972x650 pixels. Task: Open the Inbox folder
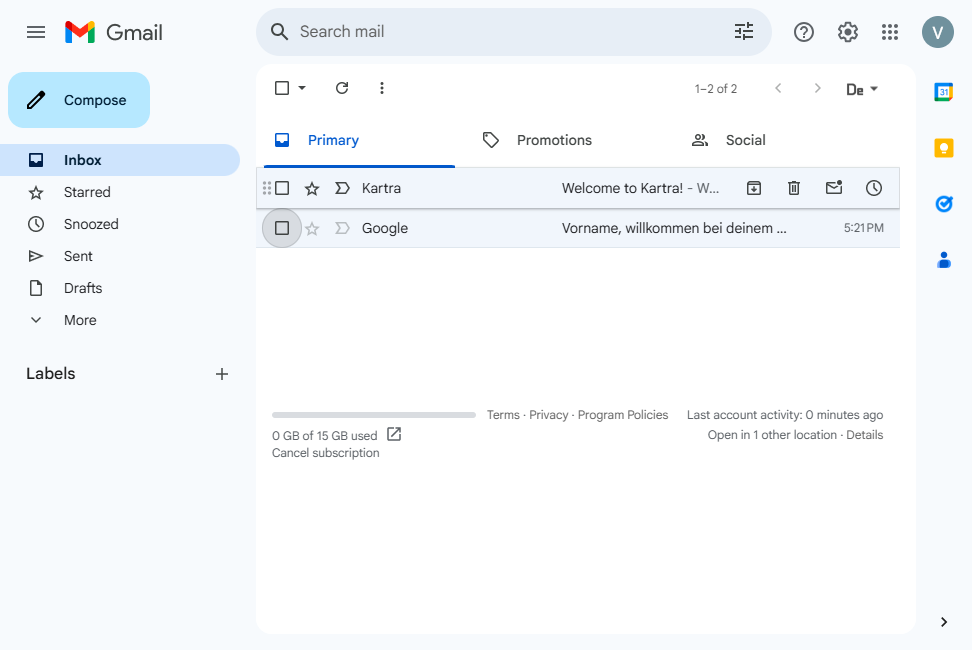pyautogui.click(x=120, y=160)
